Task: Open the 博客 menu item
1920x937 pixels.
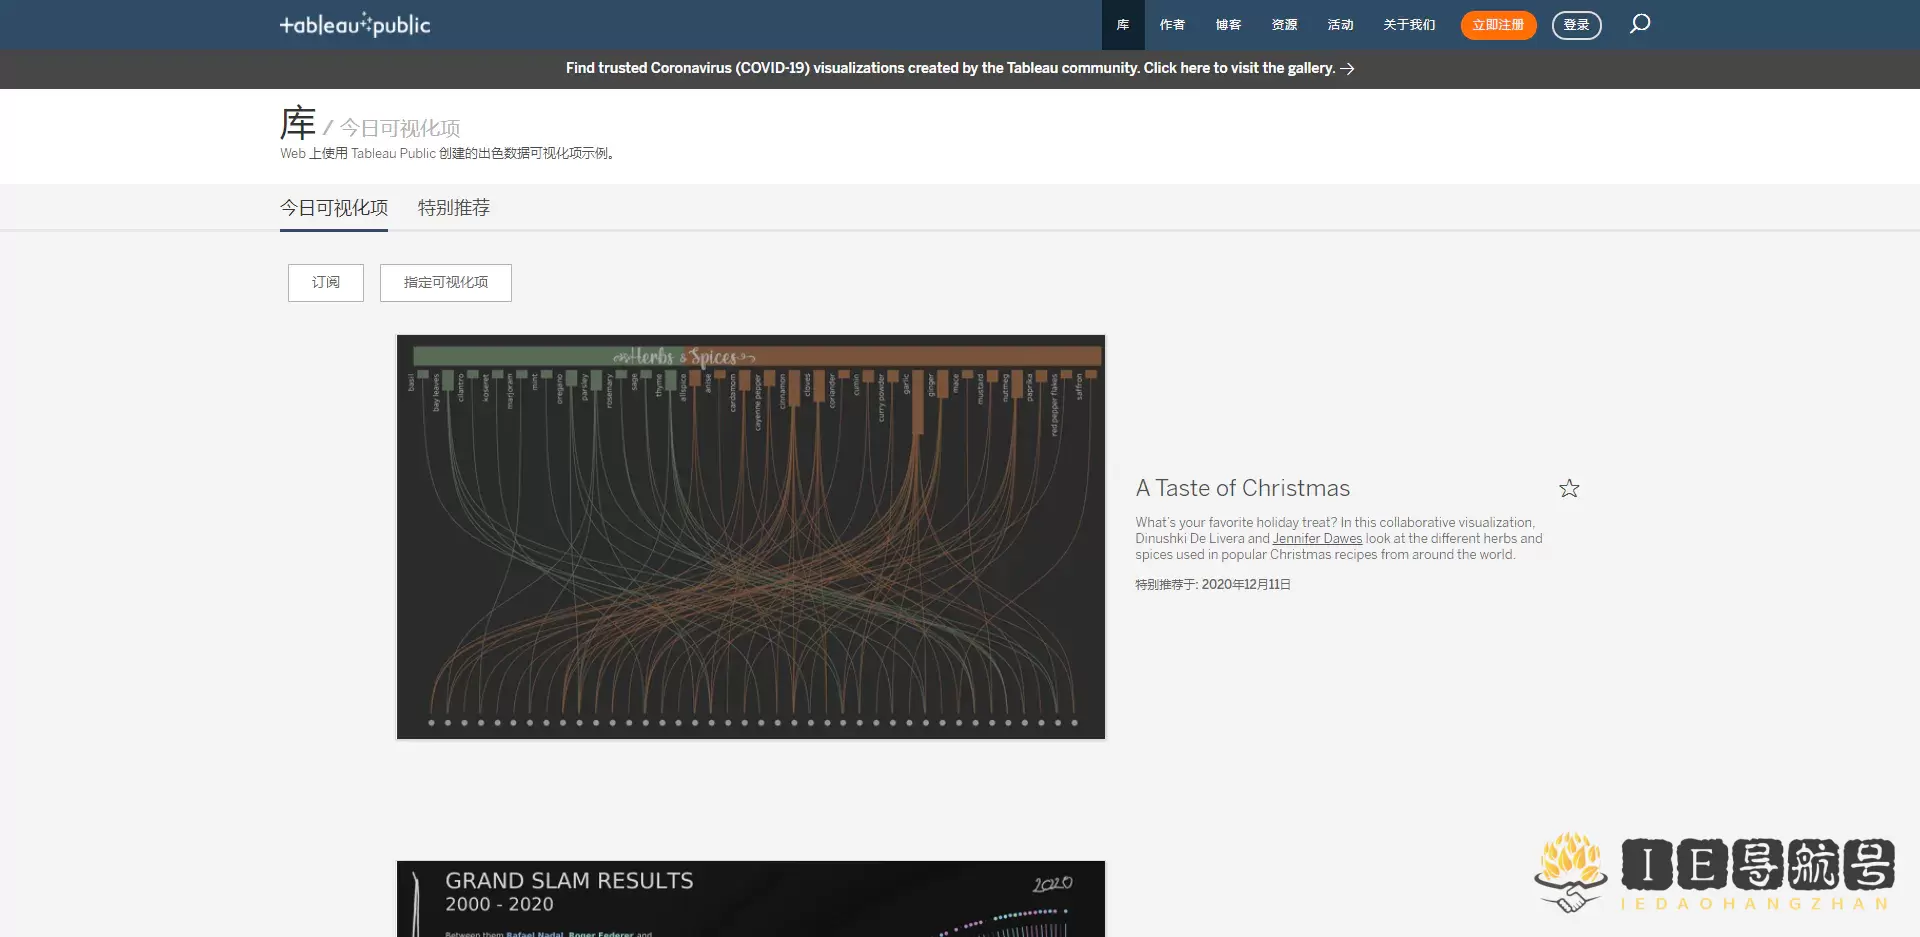Action: click(1228, 24)
